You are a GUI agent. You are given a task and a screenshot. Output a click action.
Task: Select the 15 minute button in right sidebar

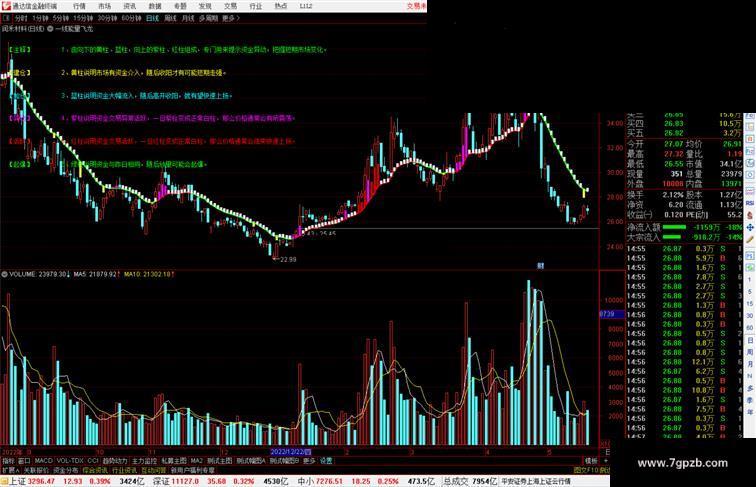tap(750, 304)
